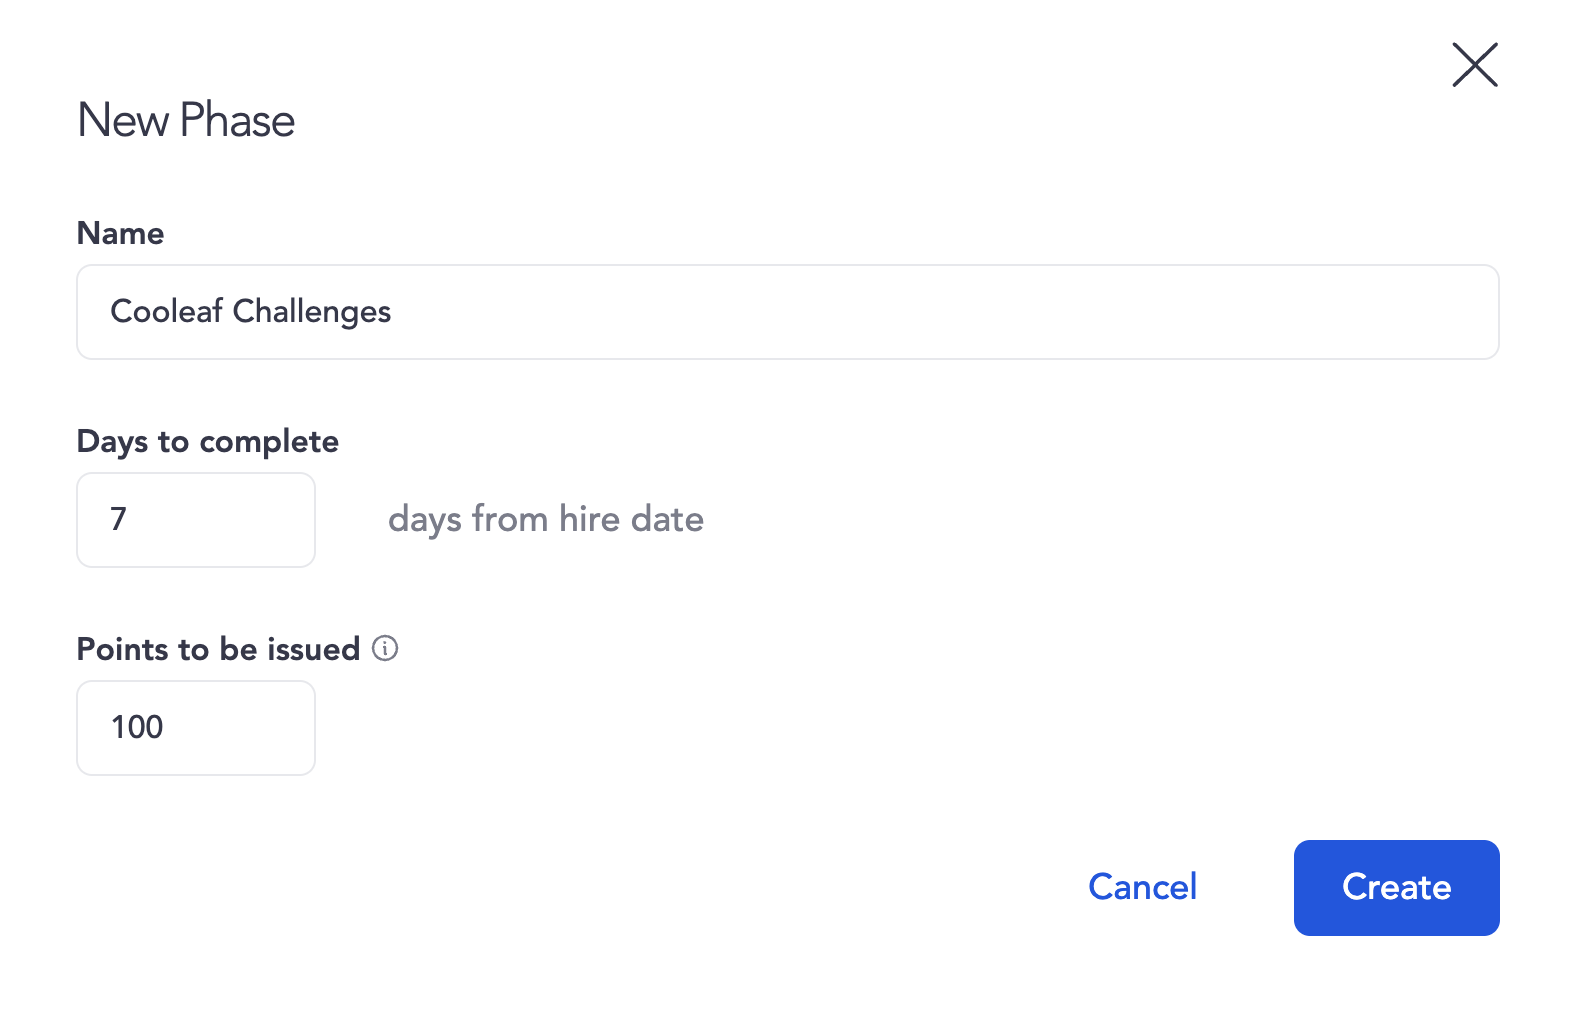Click the info icon beside Points to be issued
This screenshot has height=1012, width=1576.
click(385, 648)
